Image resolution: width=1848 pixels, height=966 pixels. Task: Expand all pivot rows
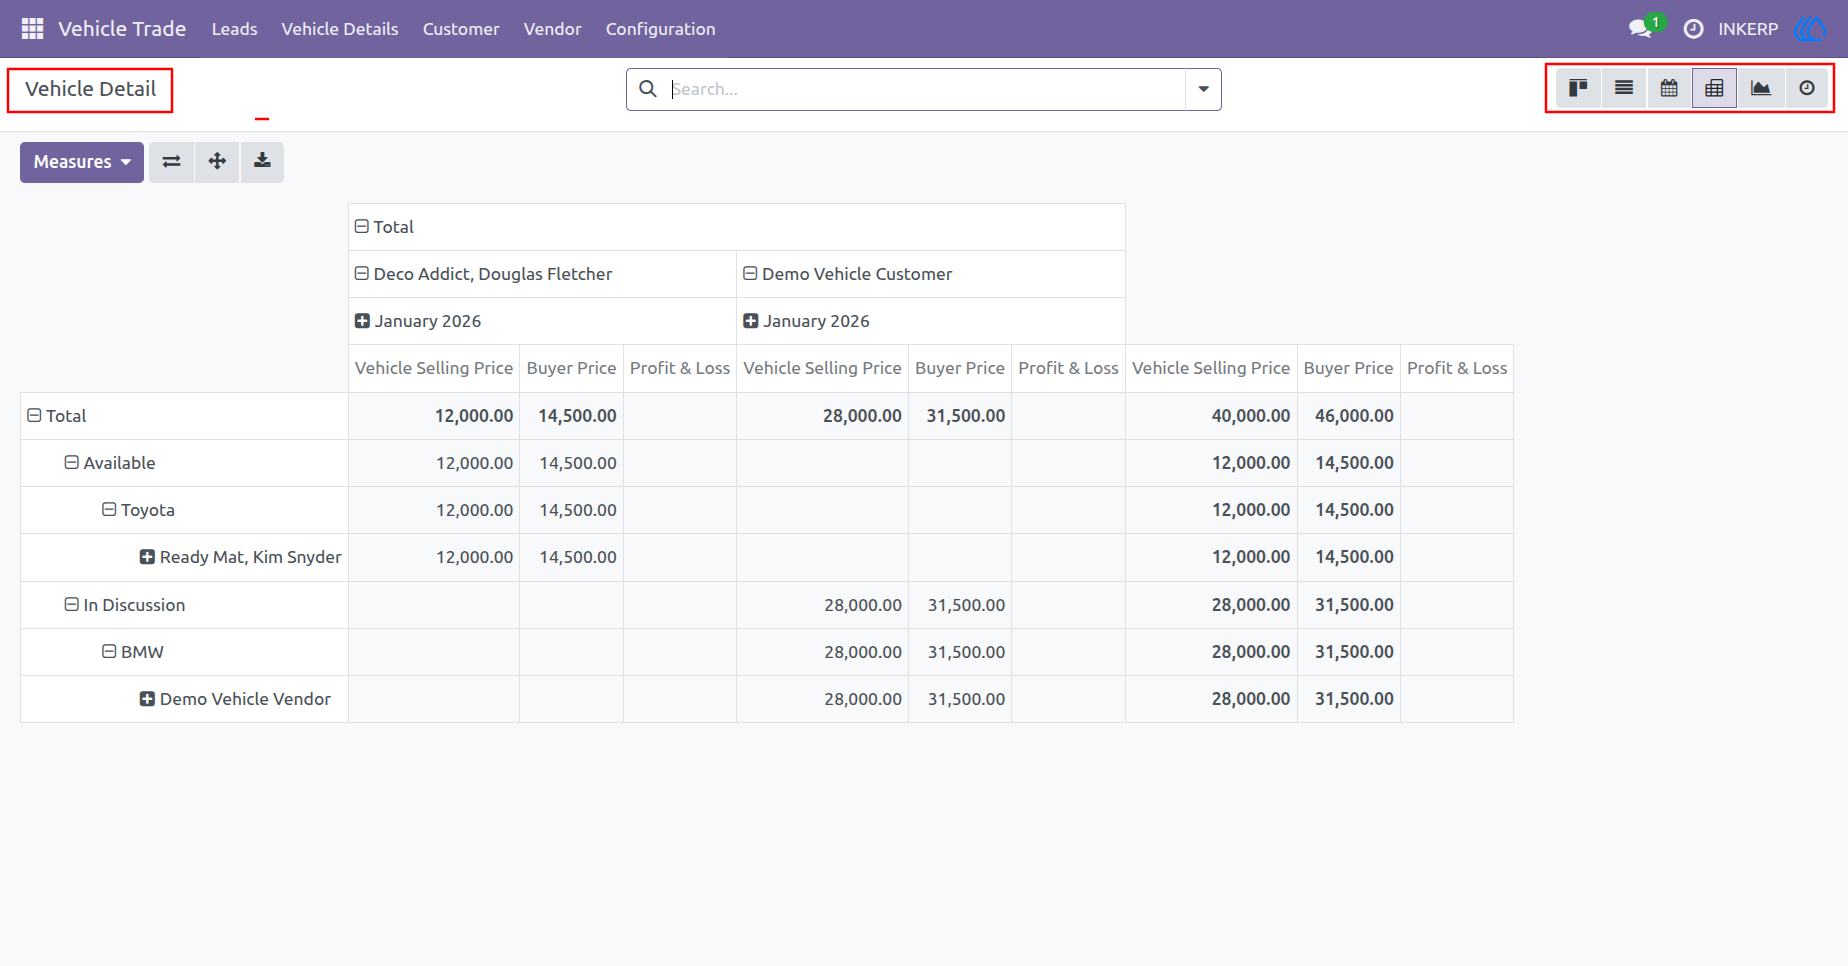click(217, 162)
